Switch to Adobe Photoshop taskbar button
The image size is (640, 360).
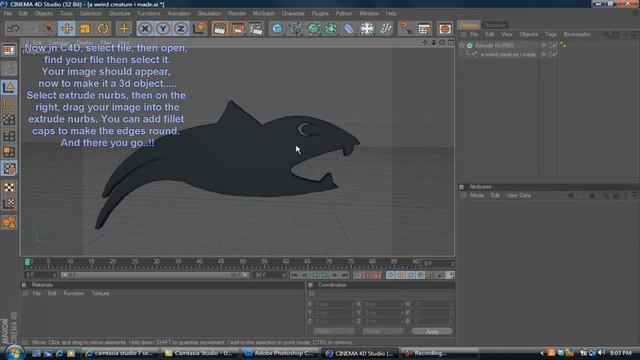coord(280,353)
